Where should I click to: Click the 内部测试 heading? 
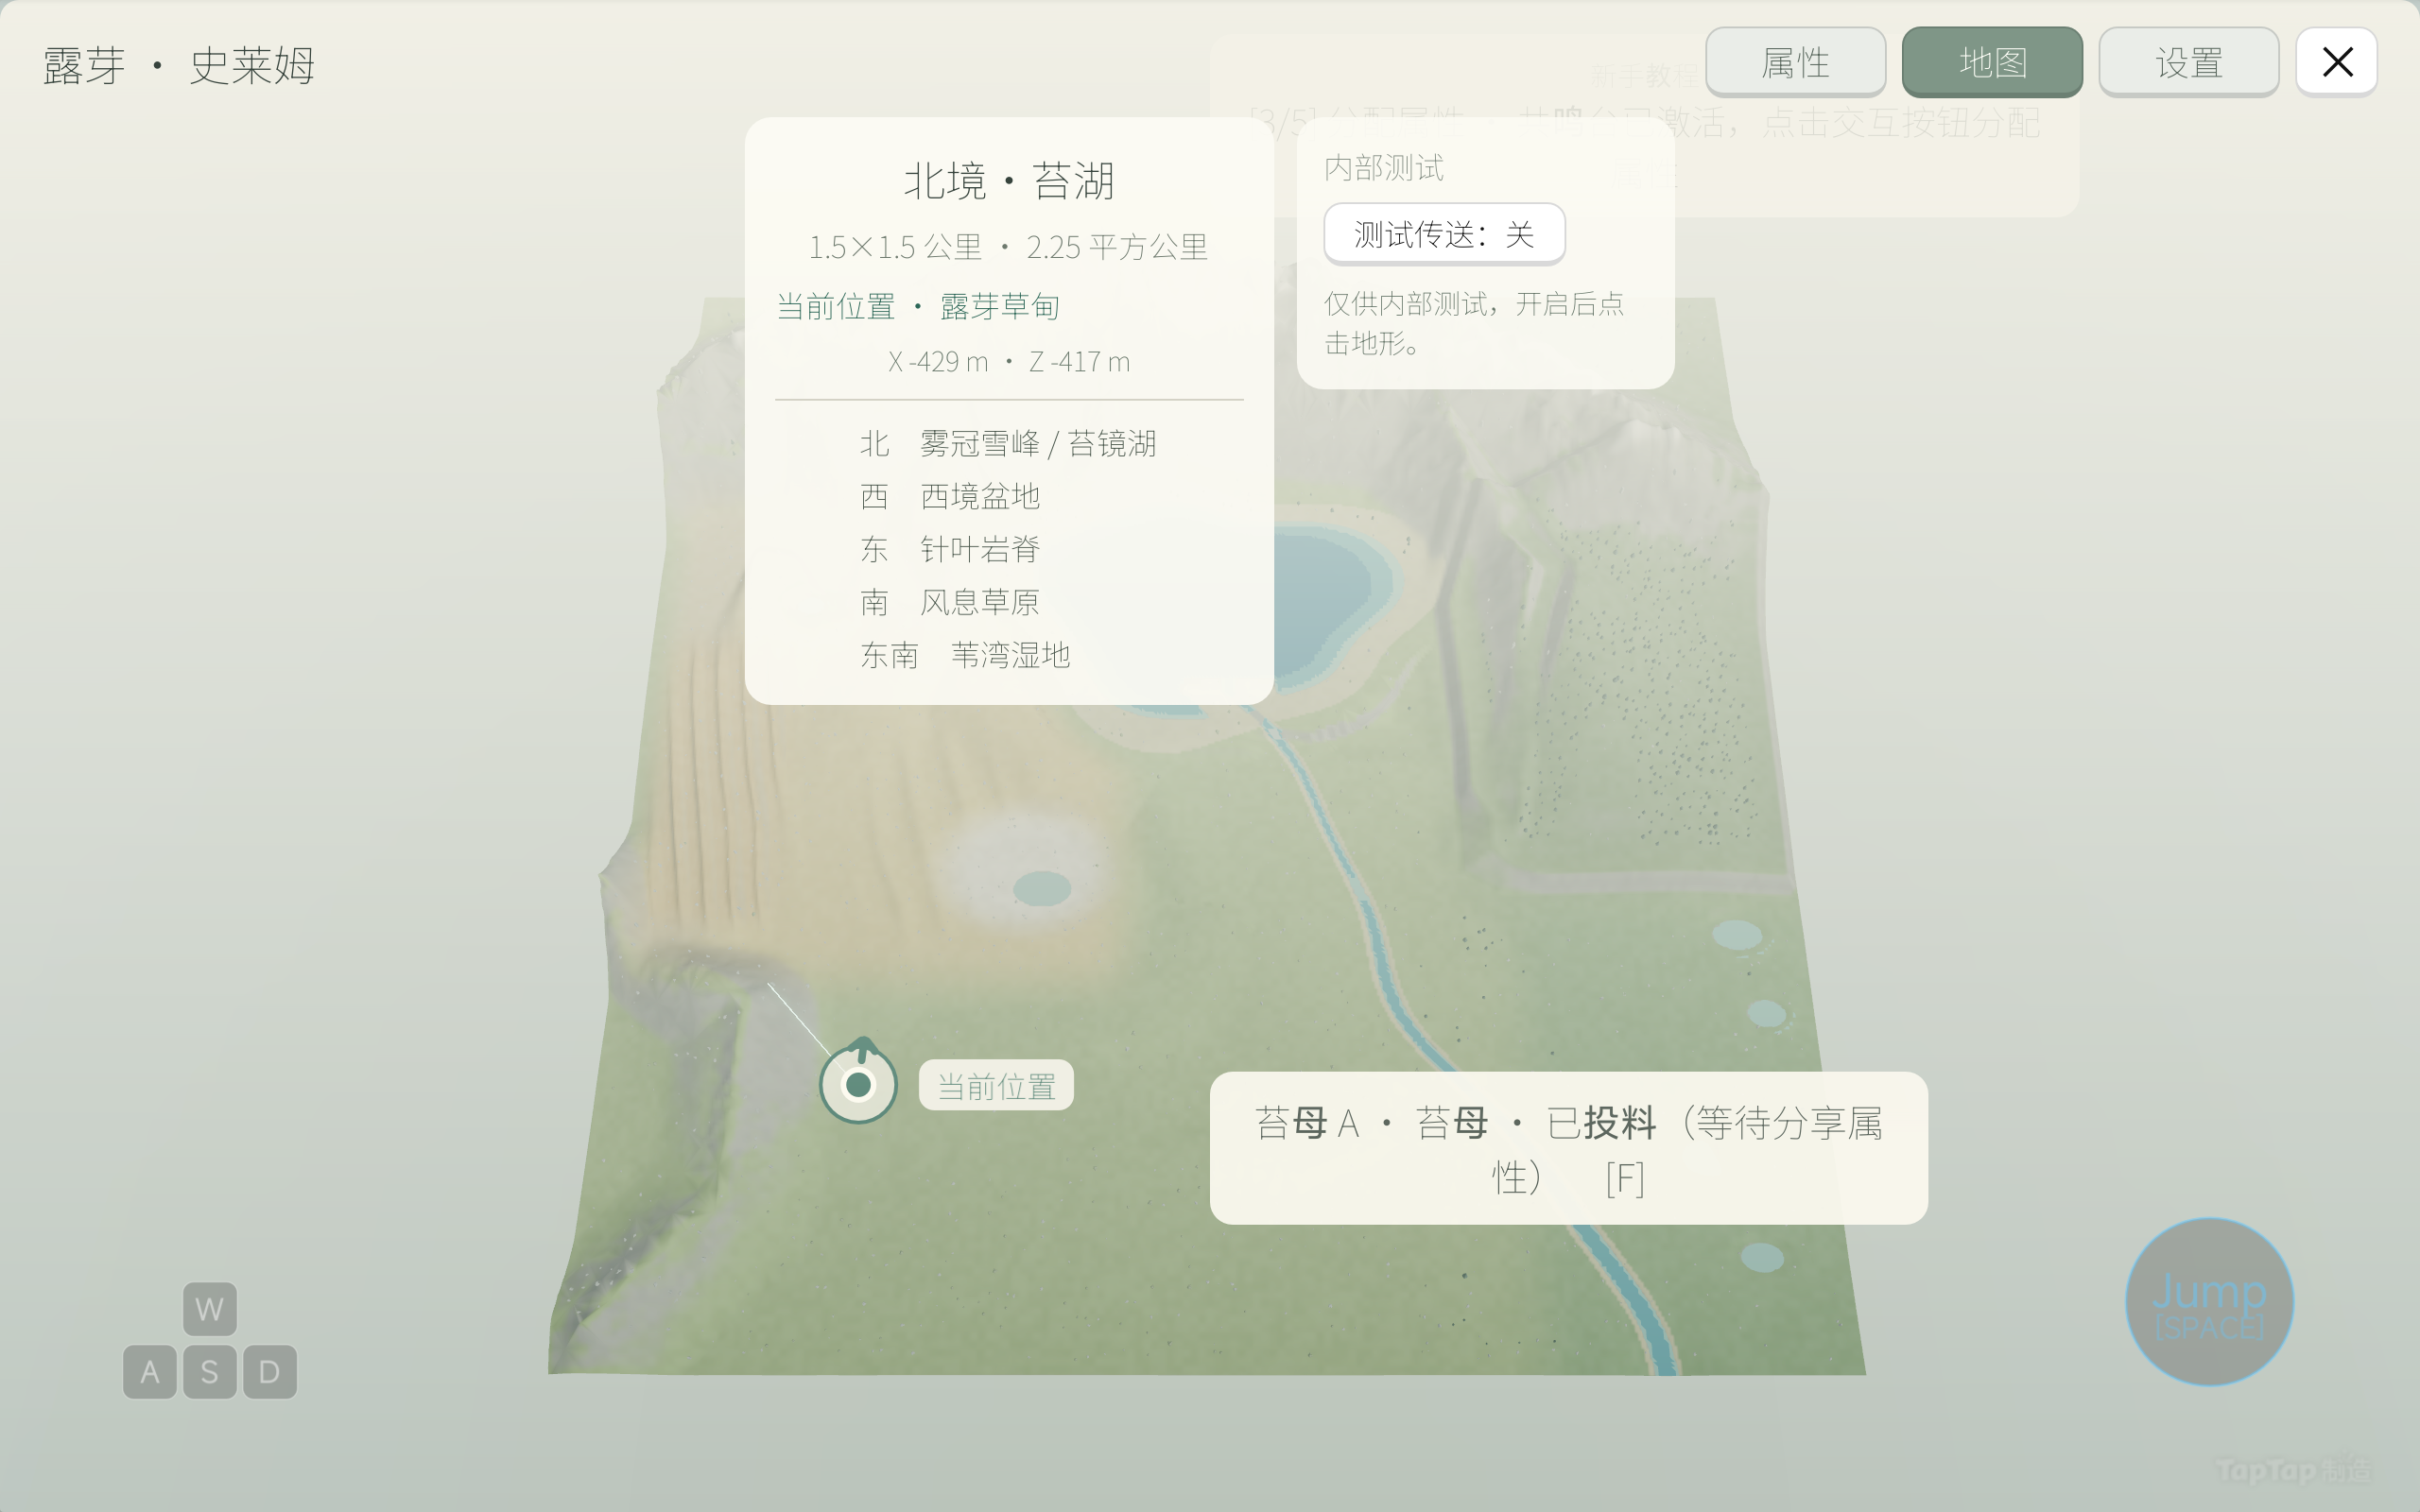1384,168
